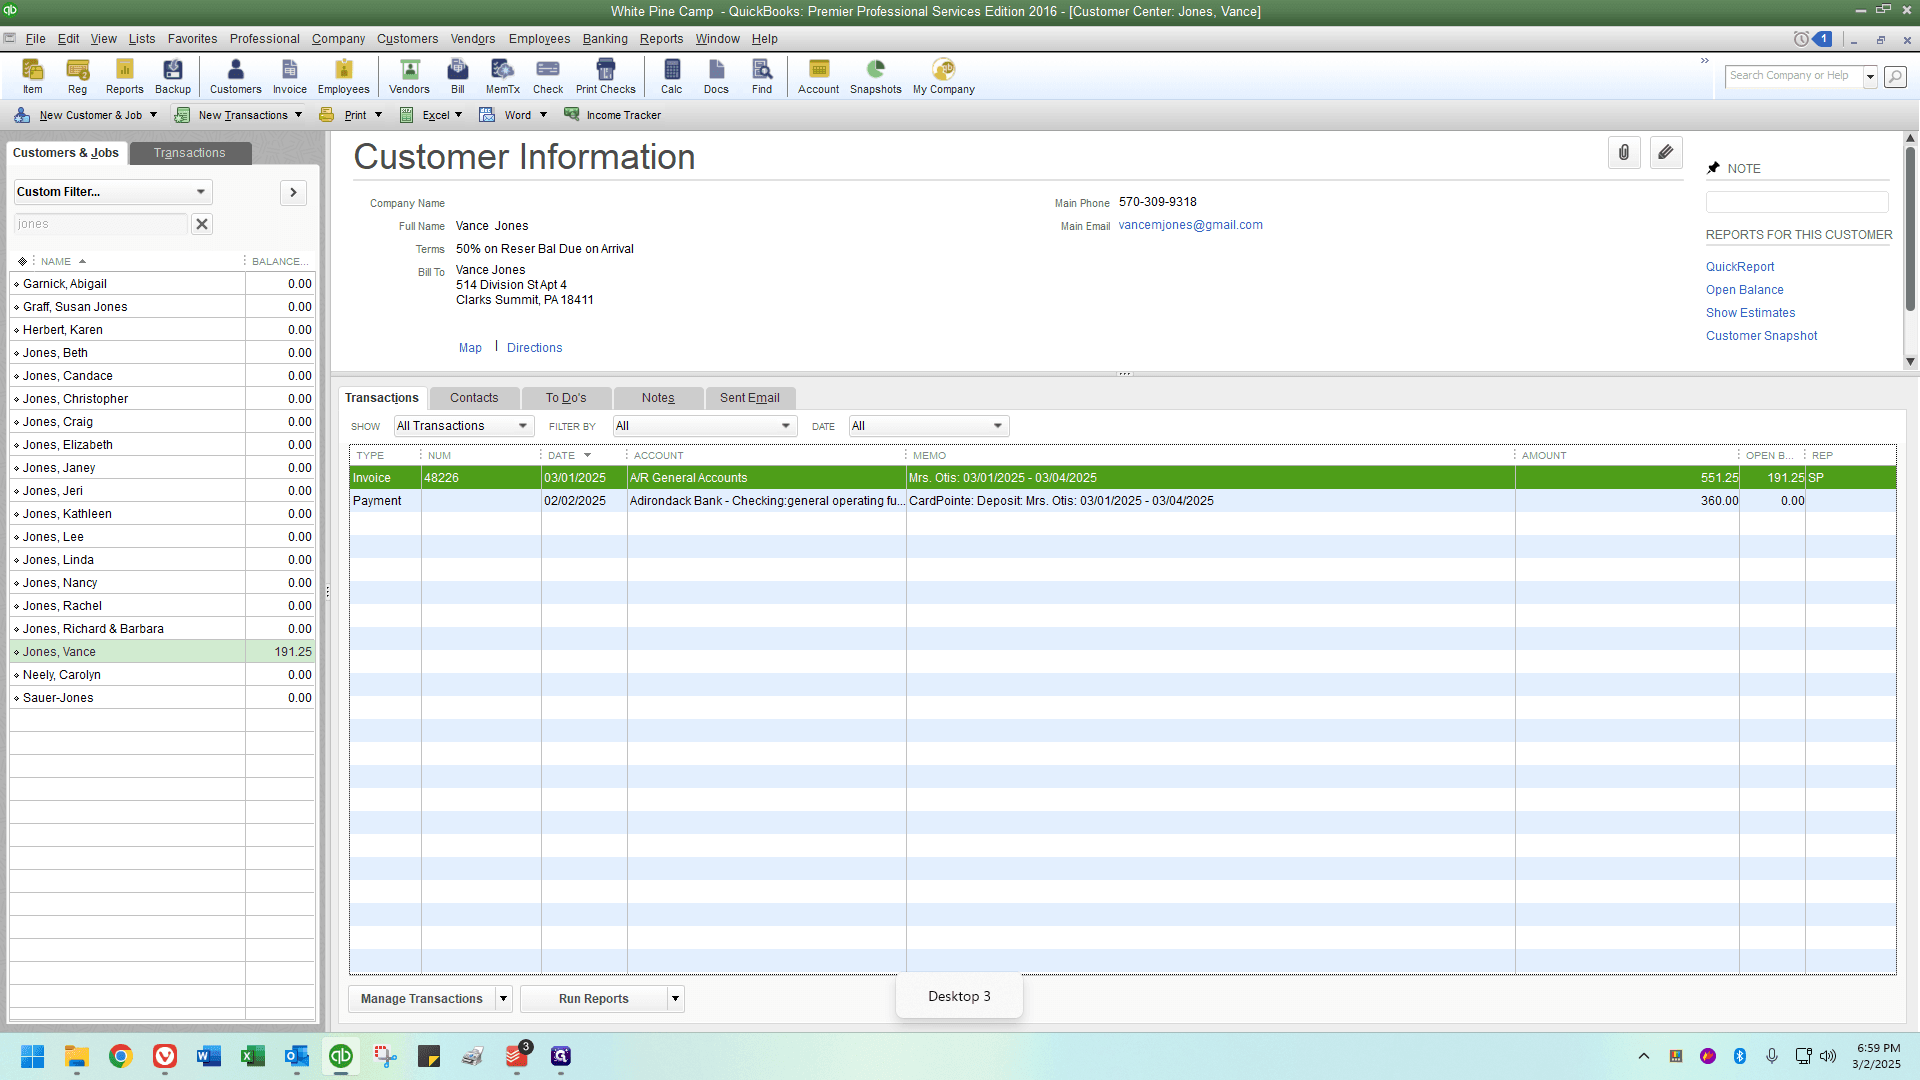Open the Custom Filter dropdown

pos(113,192)
